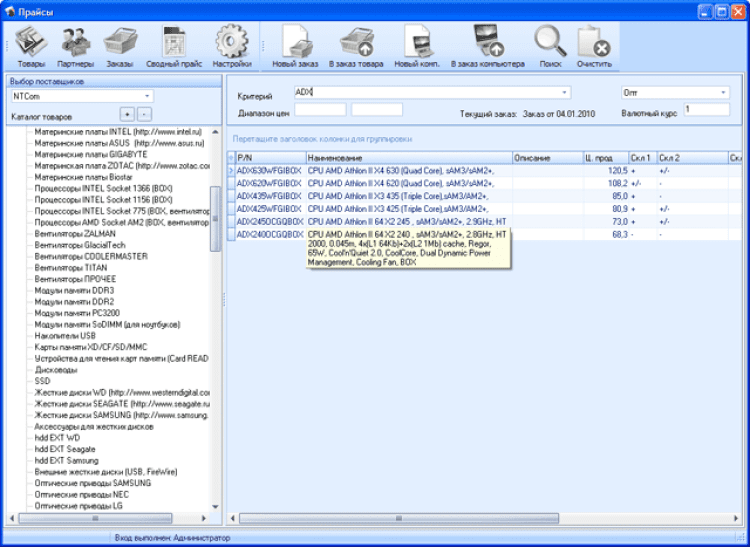Open the Критерий ADX combo dropdown
This screenshot has height=547, width=750.
[x=564, y=92]
